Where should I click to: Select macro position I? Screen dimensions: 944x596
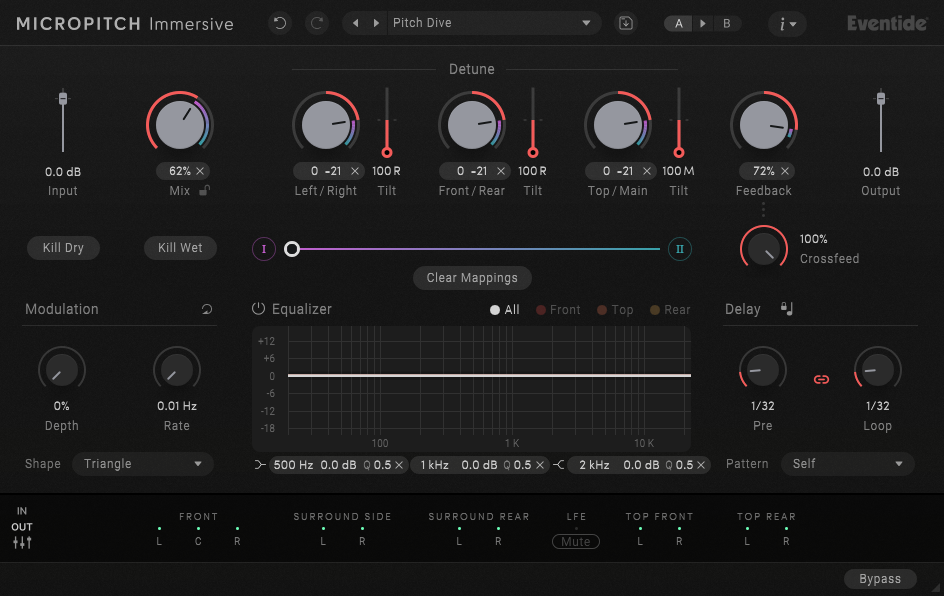(x=264, y=249)
